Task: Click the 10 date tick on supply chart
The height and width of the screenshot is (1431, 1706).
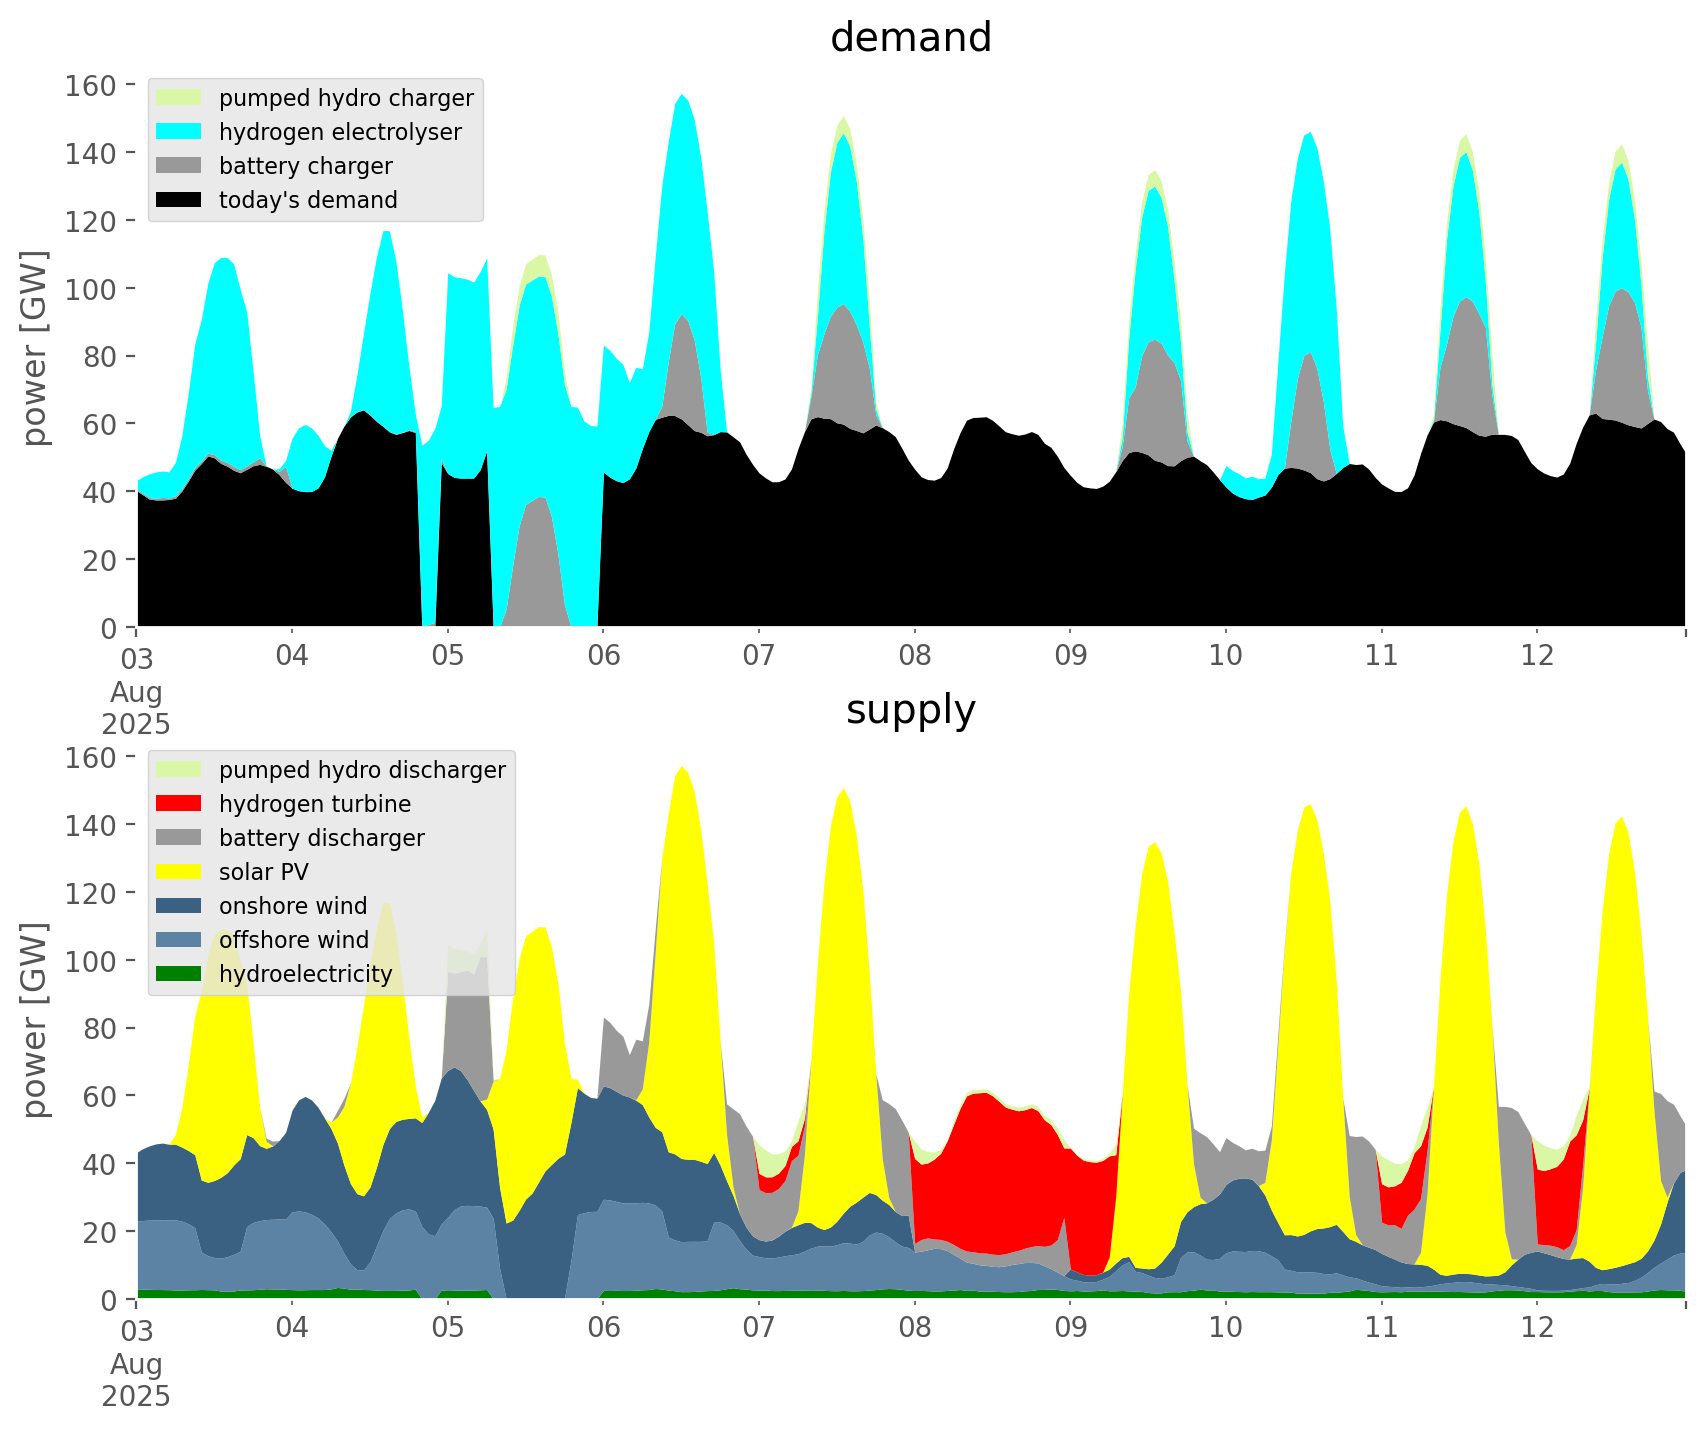Action: tap(1225, 1328)
